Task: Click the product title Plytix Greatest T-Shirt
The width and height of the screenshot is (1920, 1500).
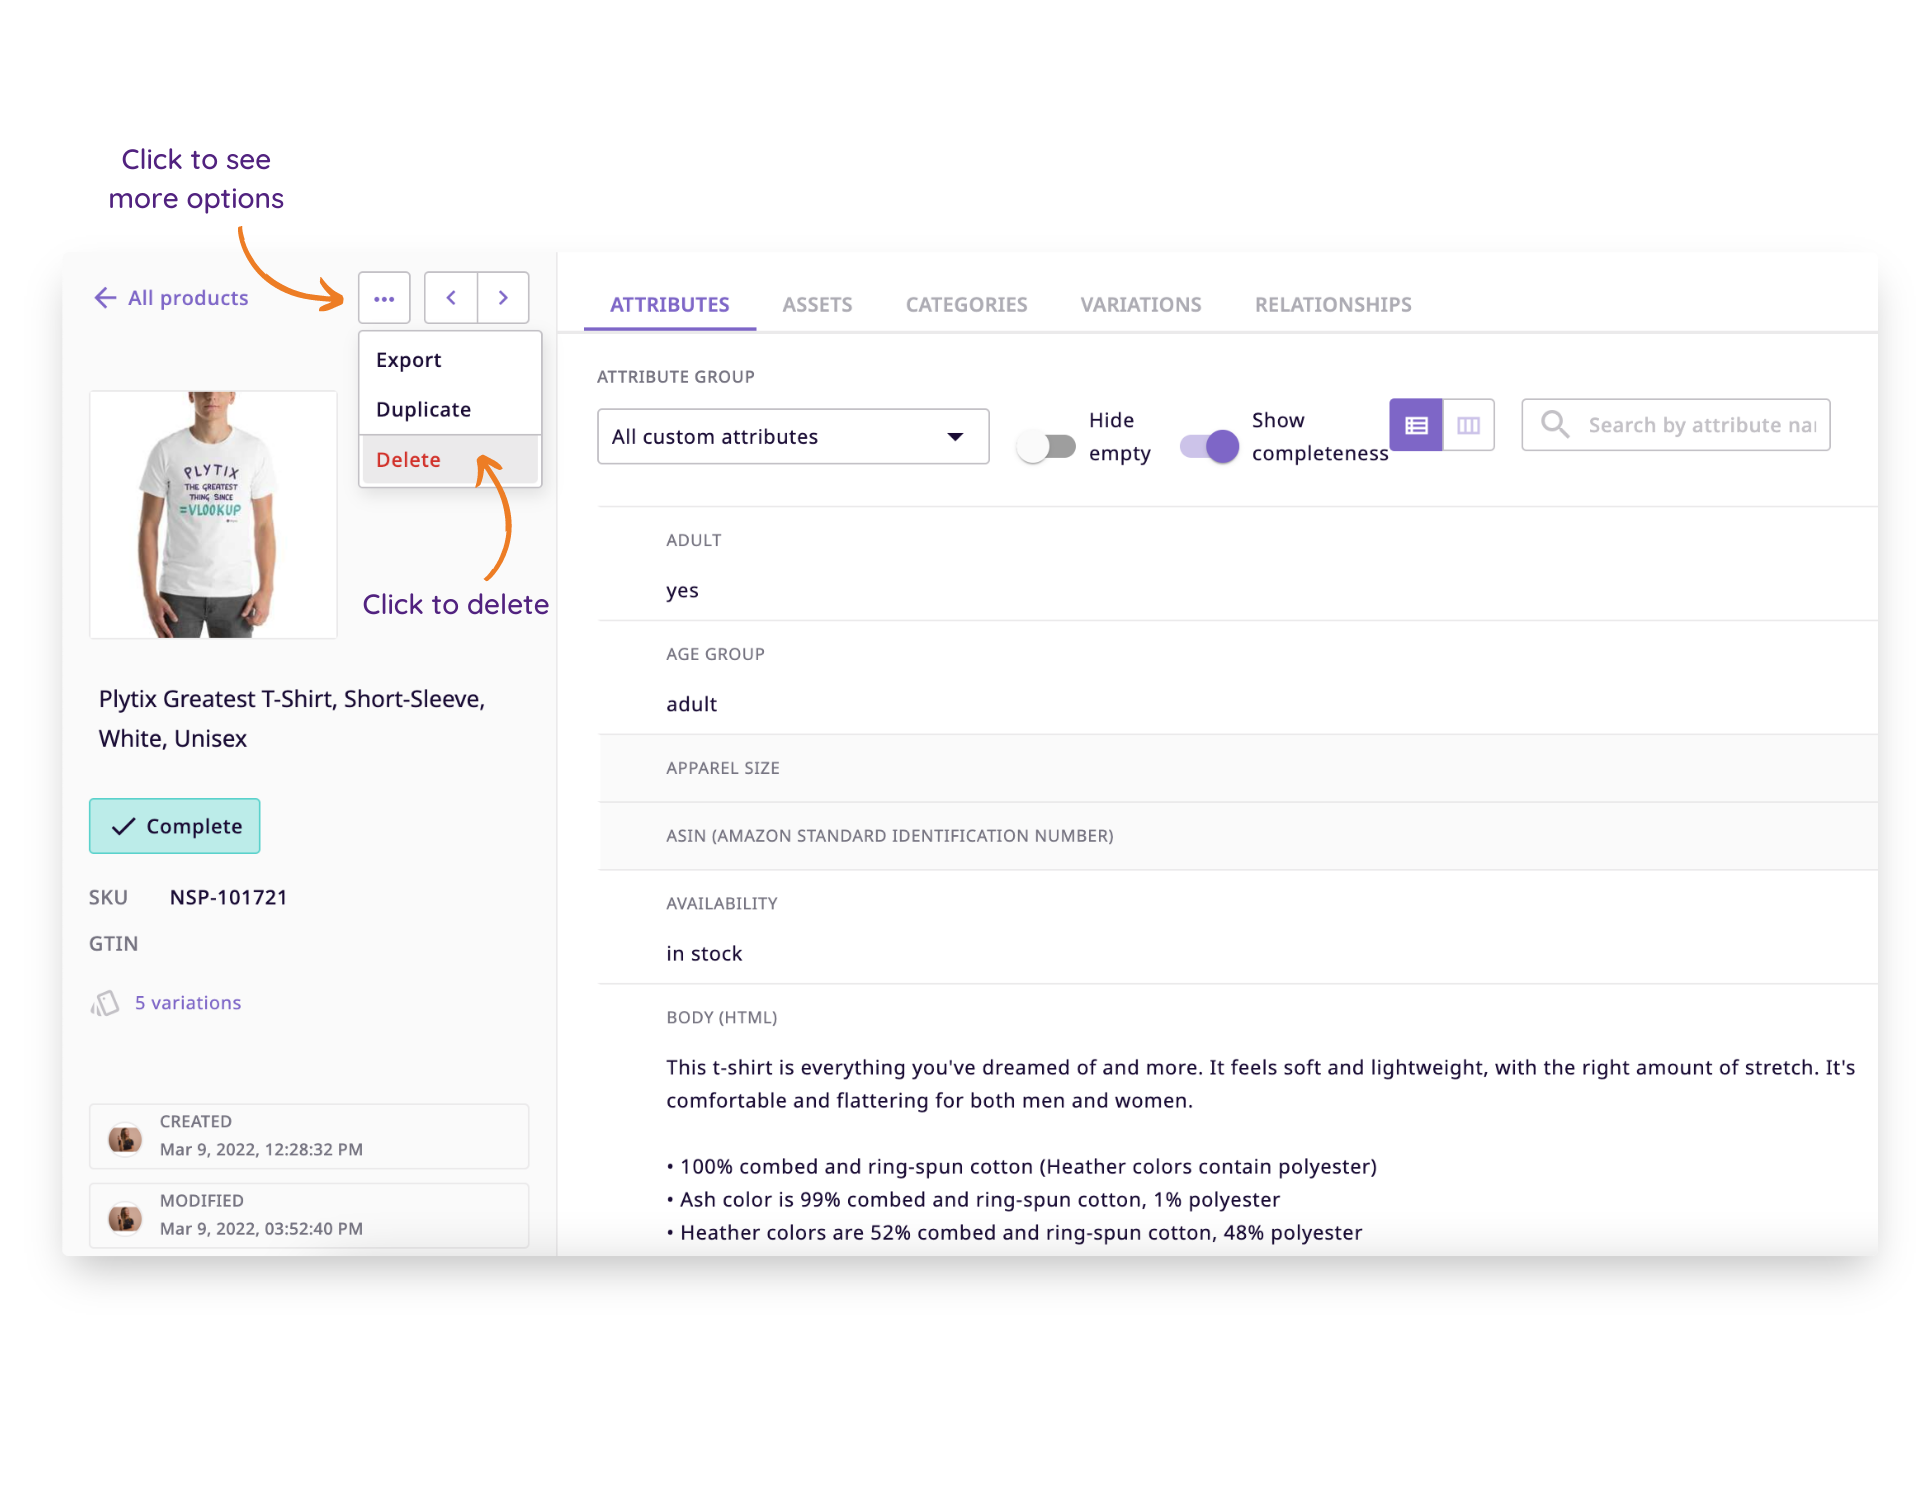Action: (x=292, y=719)
